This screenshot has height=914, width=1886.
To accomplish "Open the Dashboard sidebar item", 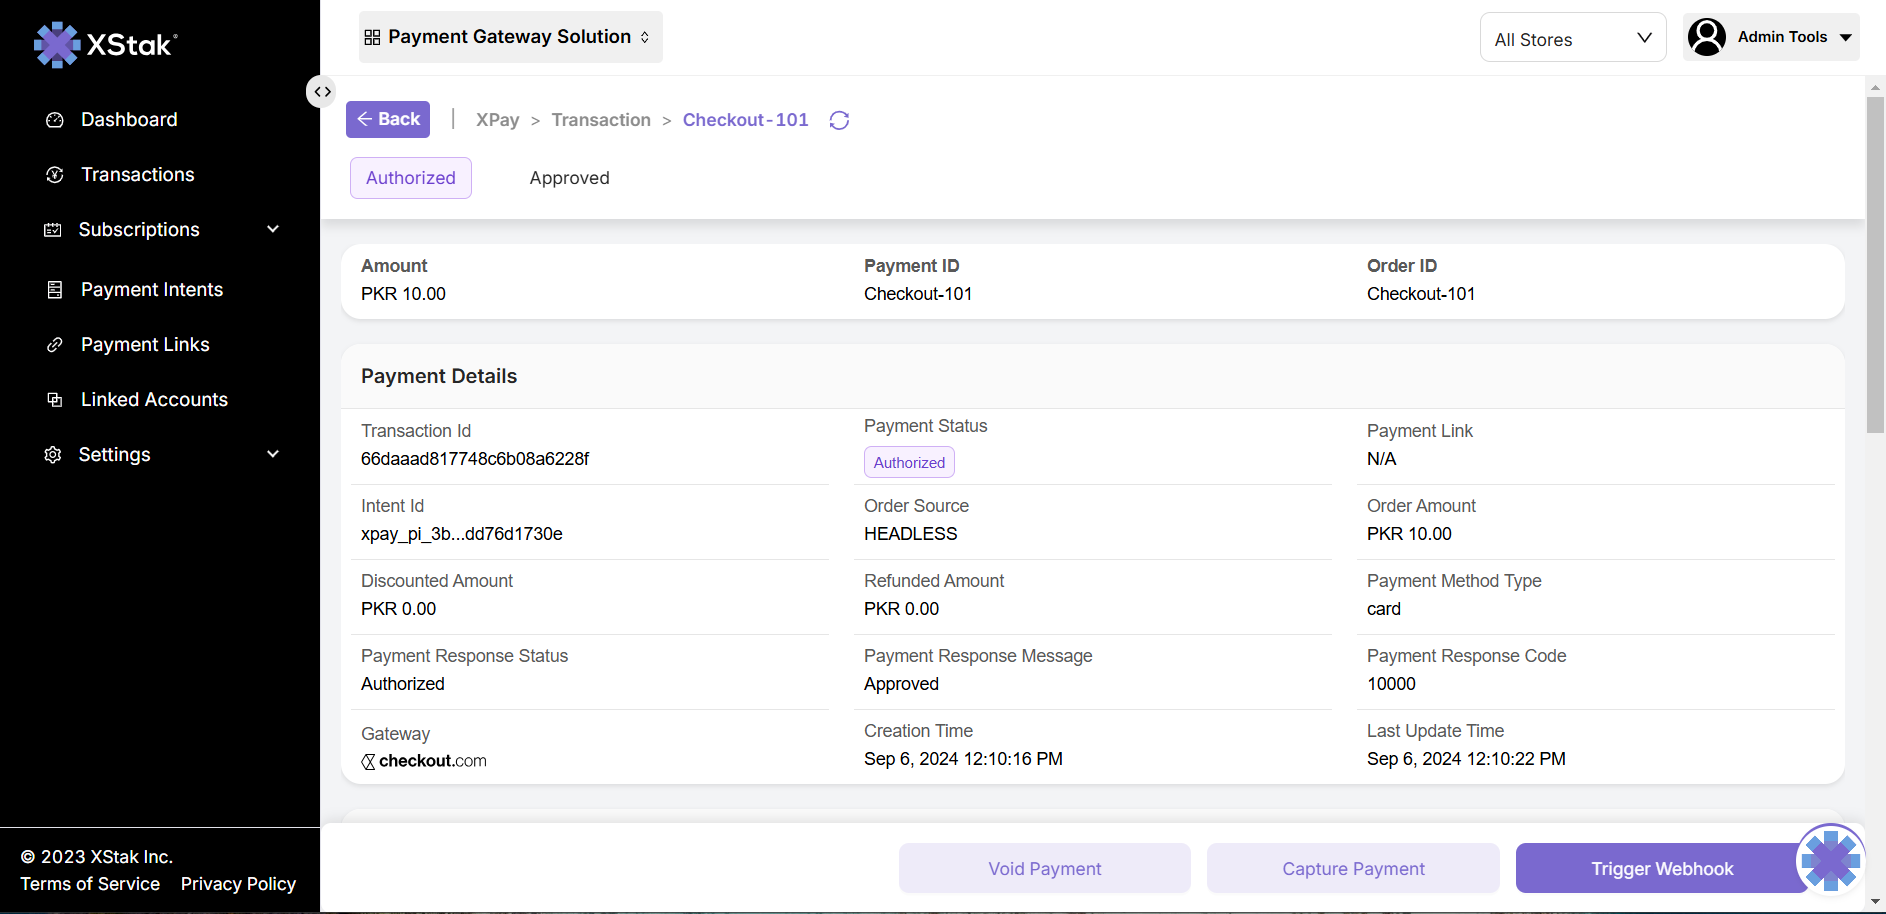I will pos(129,120).
